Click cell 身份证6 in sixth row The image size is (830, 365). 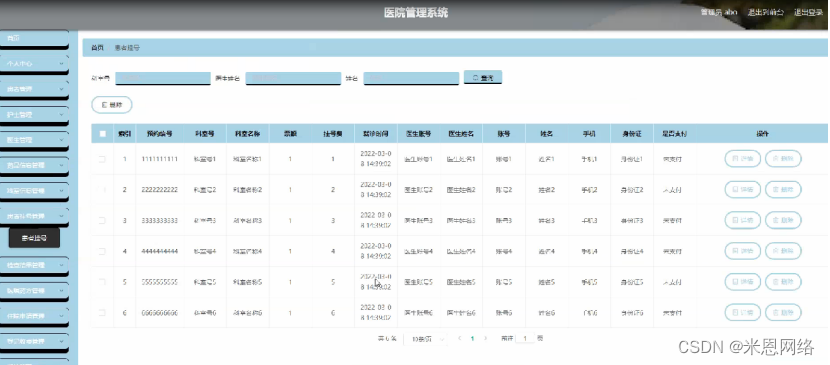pyautogui.click(x=631, y=313)
